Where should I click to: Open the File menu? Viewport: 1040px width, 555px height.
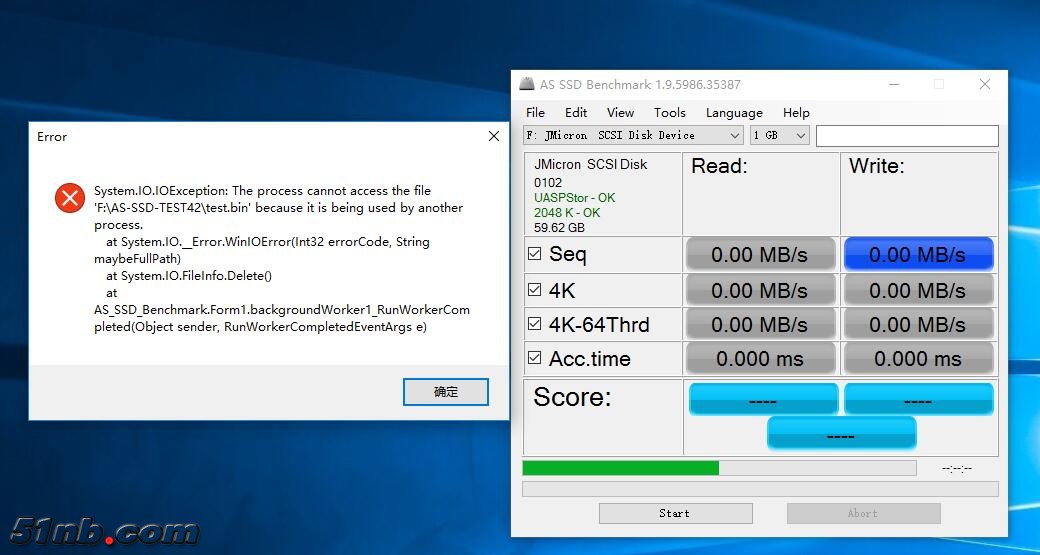[535, 113]
